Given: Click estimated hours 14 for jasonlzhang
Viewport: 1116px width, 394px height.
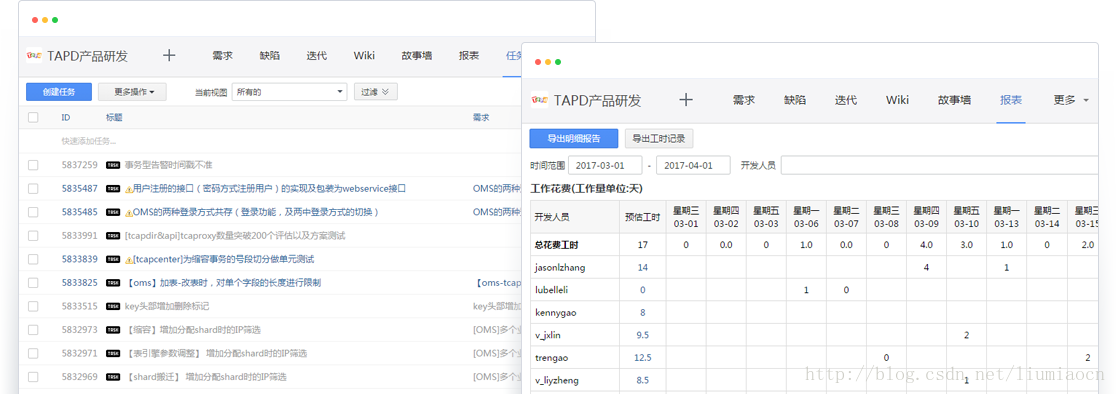Looking at the screenshot, I should pyautogui.click(x=643, y=267).
